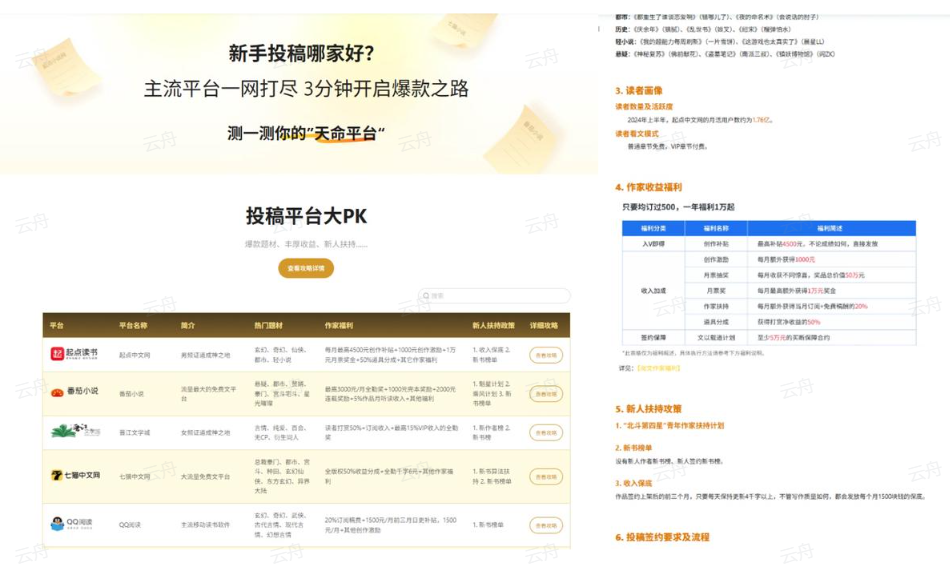Click the 签约保障 table cell

point(653,338)
